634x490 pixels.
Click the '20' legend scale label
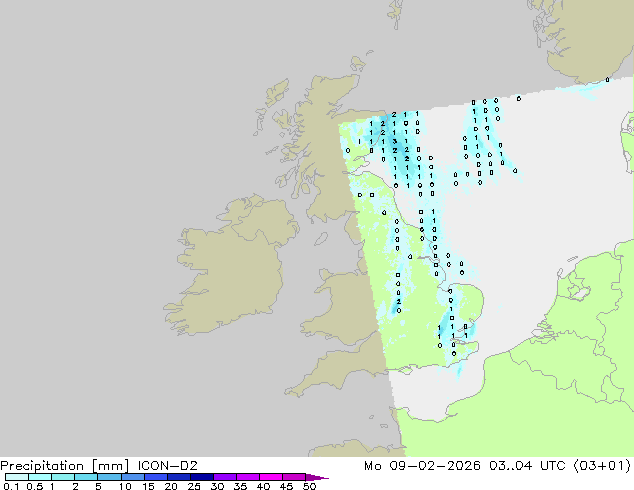tap(171, 486)
